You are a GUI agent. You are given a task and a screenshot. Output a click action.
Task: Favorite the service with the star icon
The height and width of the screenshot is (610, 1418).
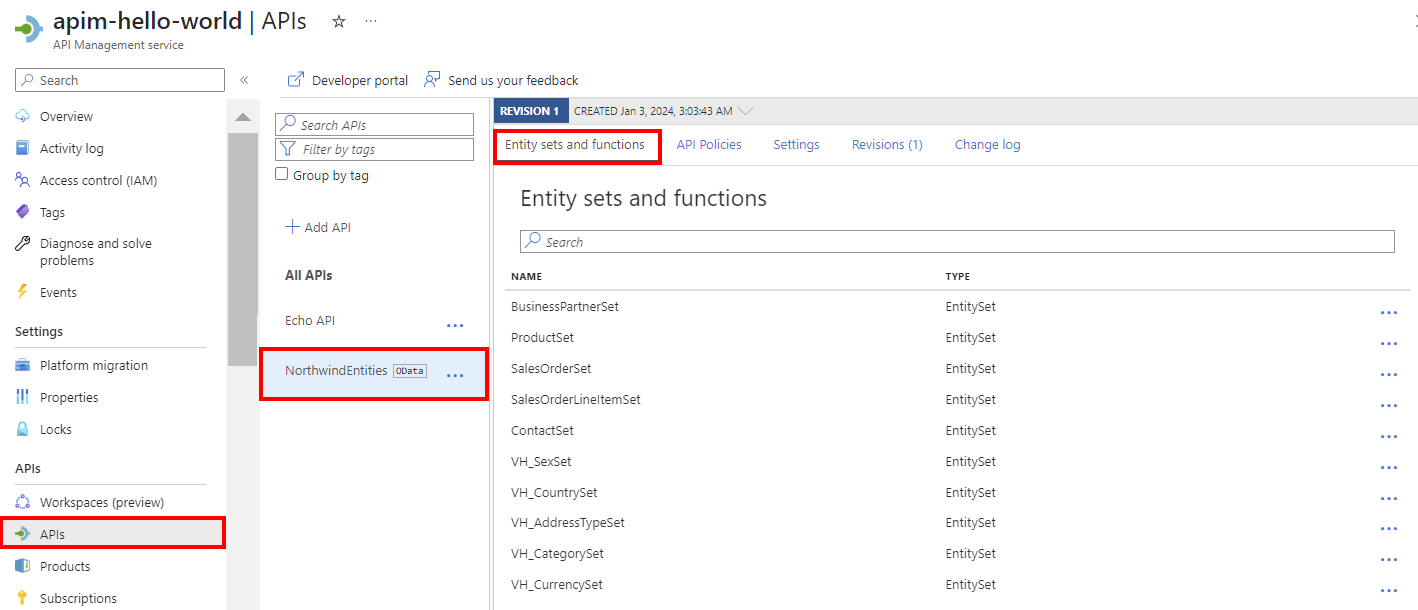pos(339,21)
